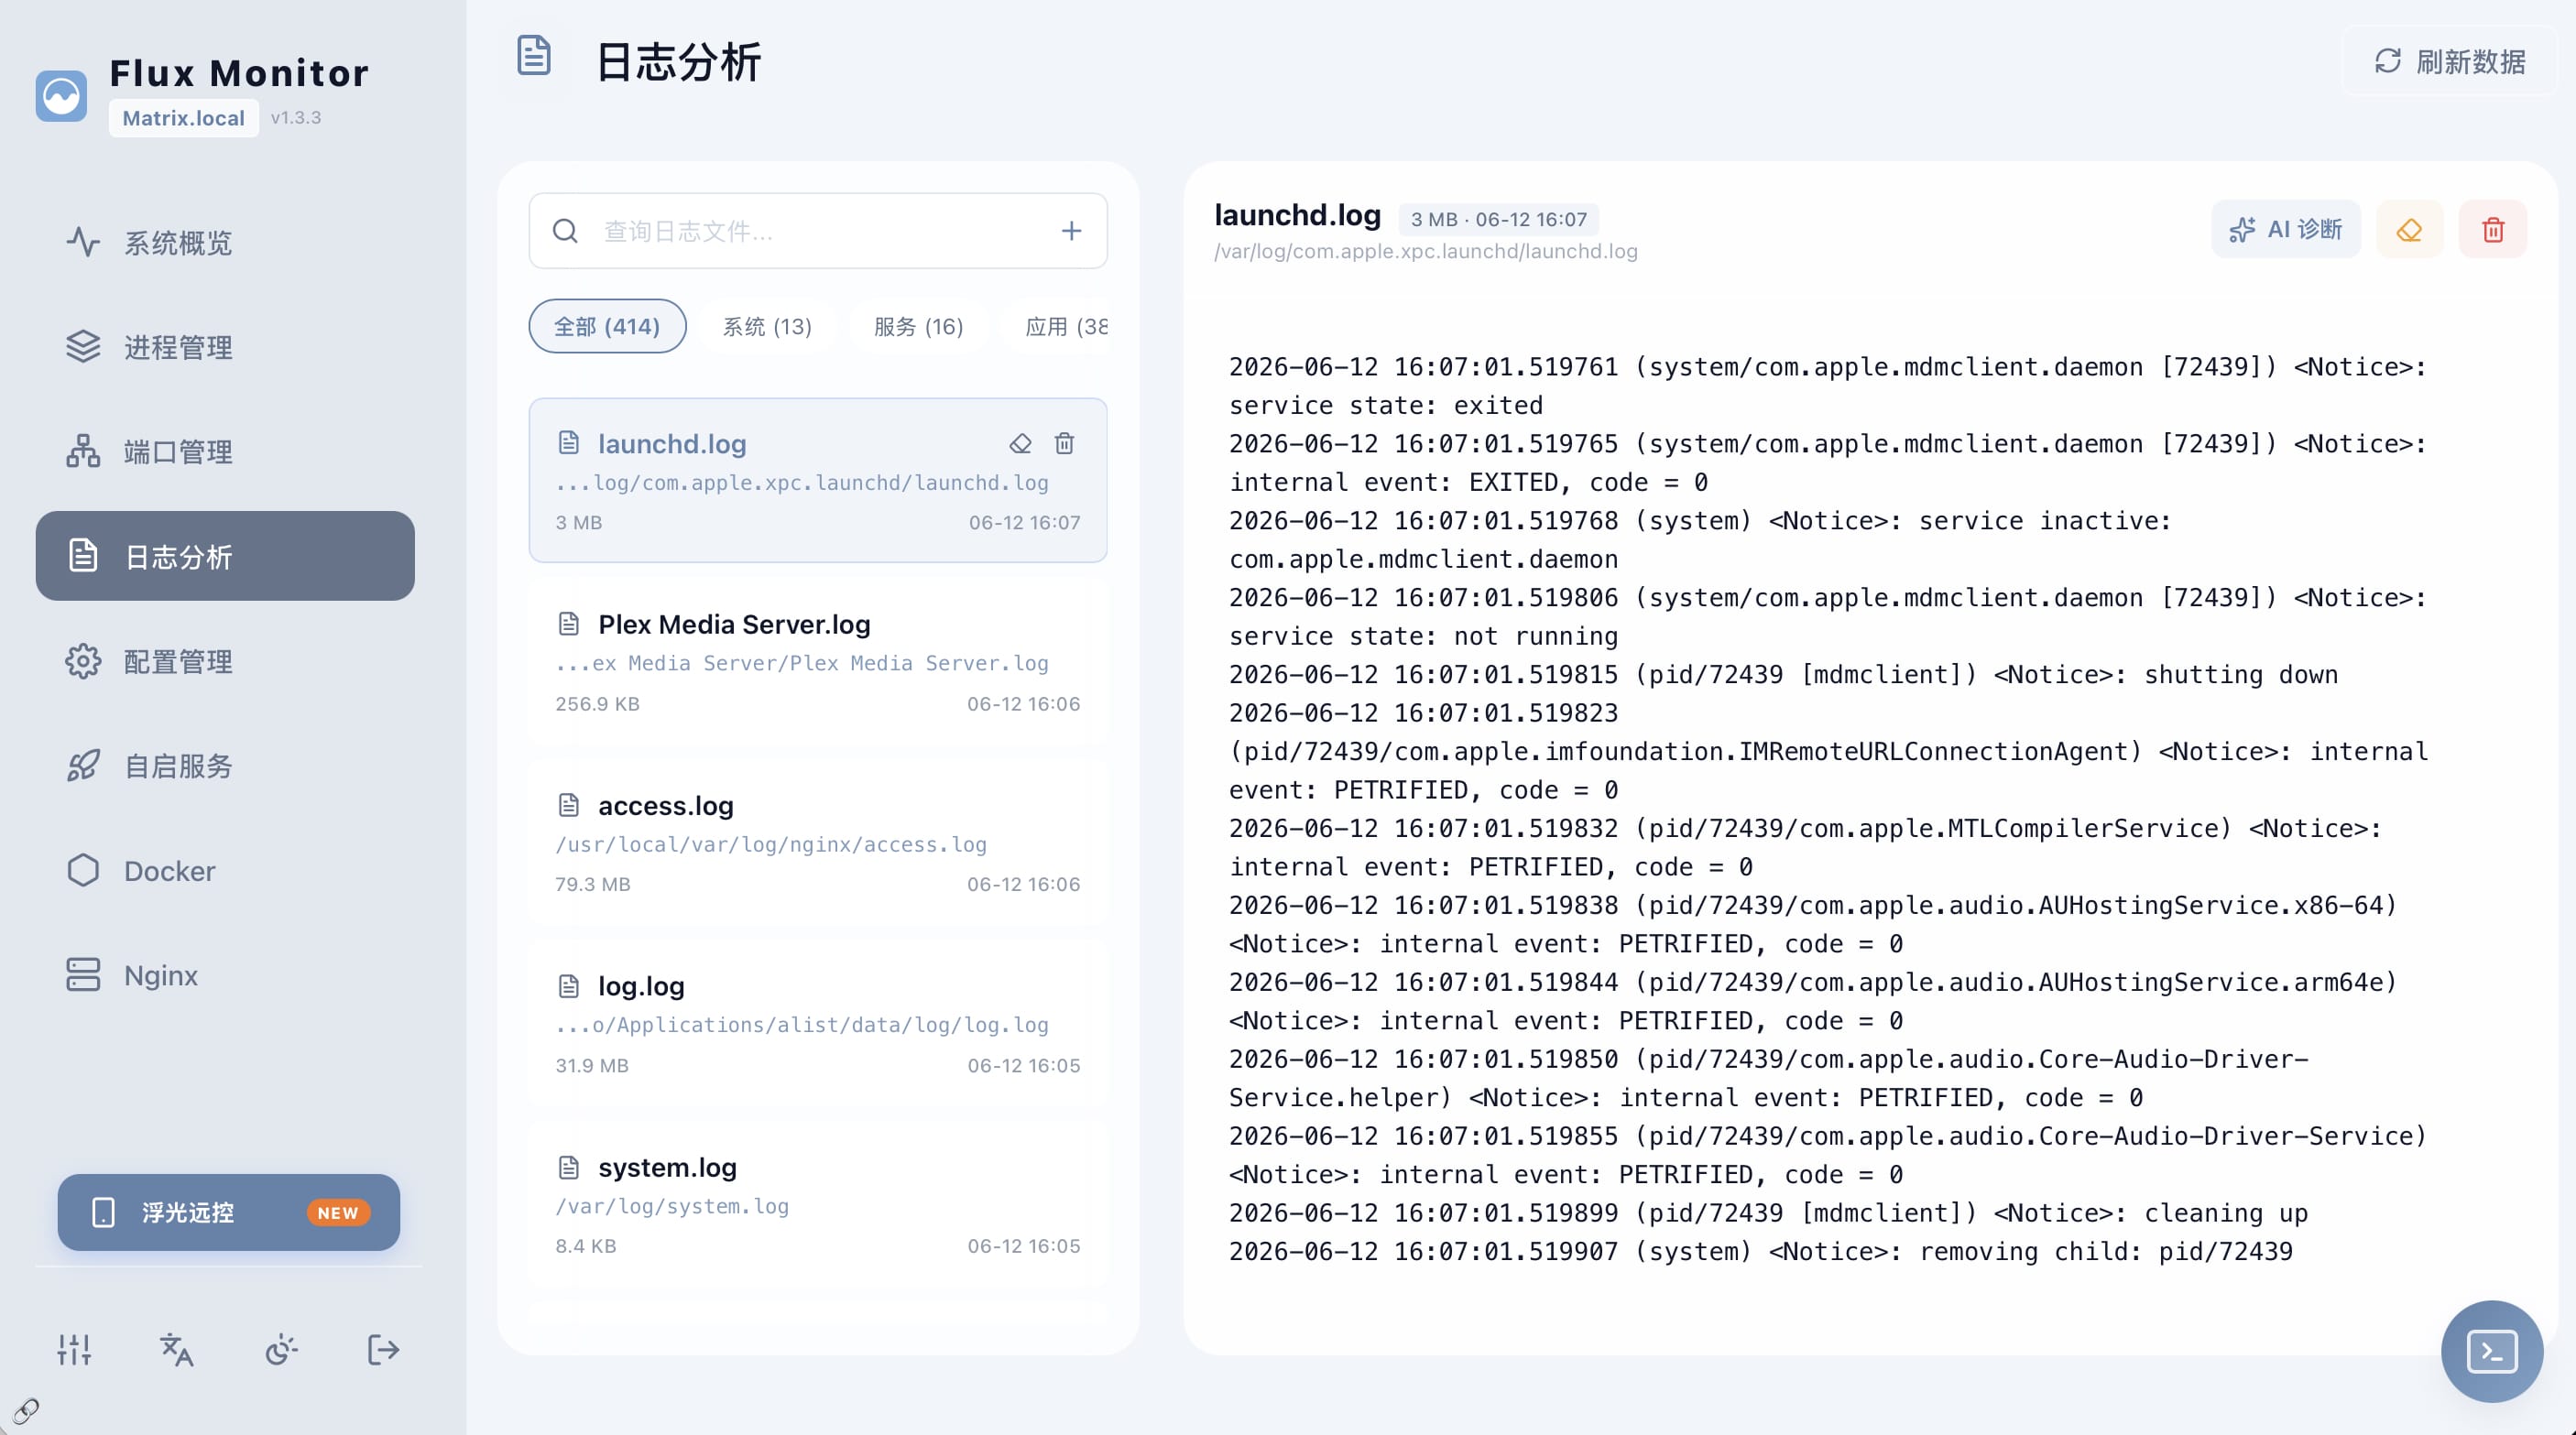This screenshot has height=1435, width=2576.
Task: Click the AI 诊断 button
Action: [2286, 229]
